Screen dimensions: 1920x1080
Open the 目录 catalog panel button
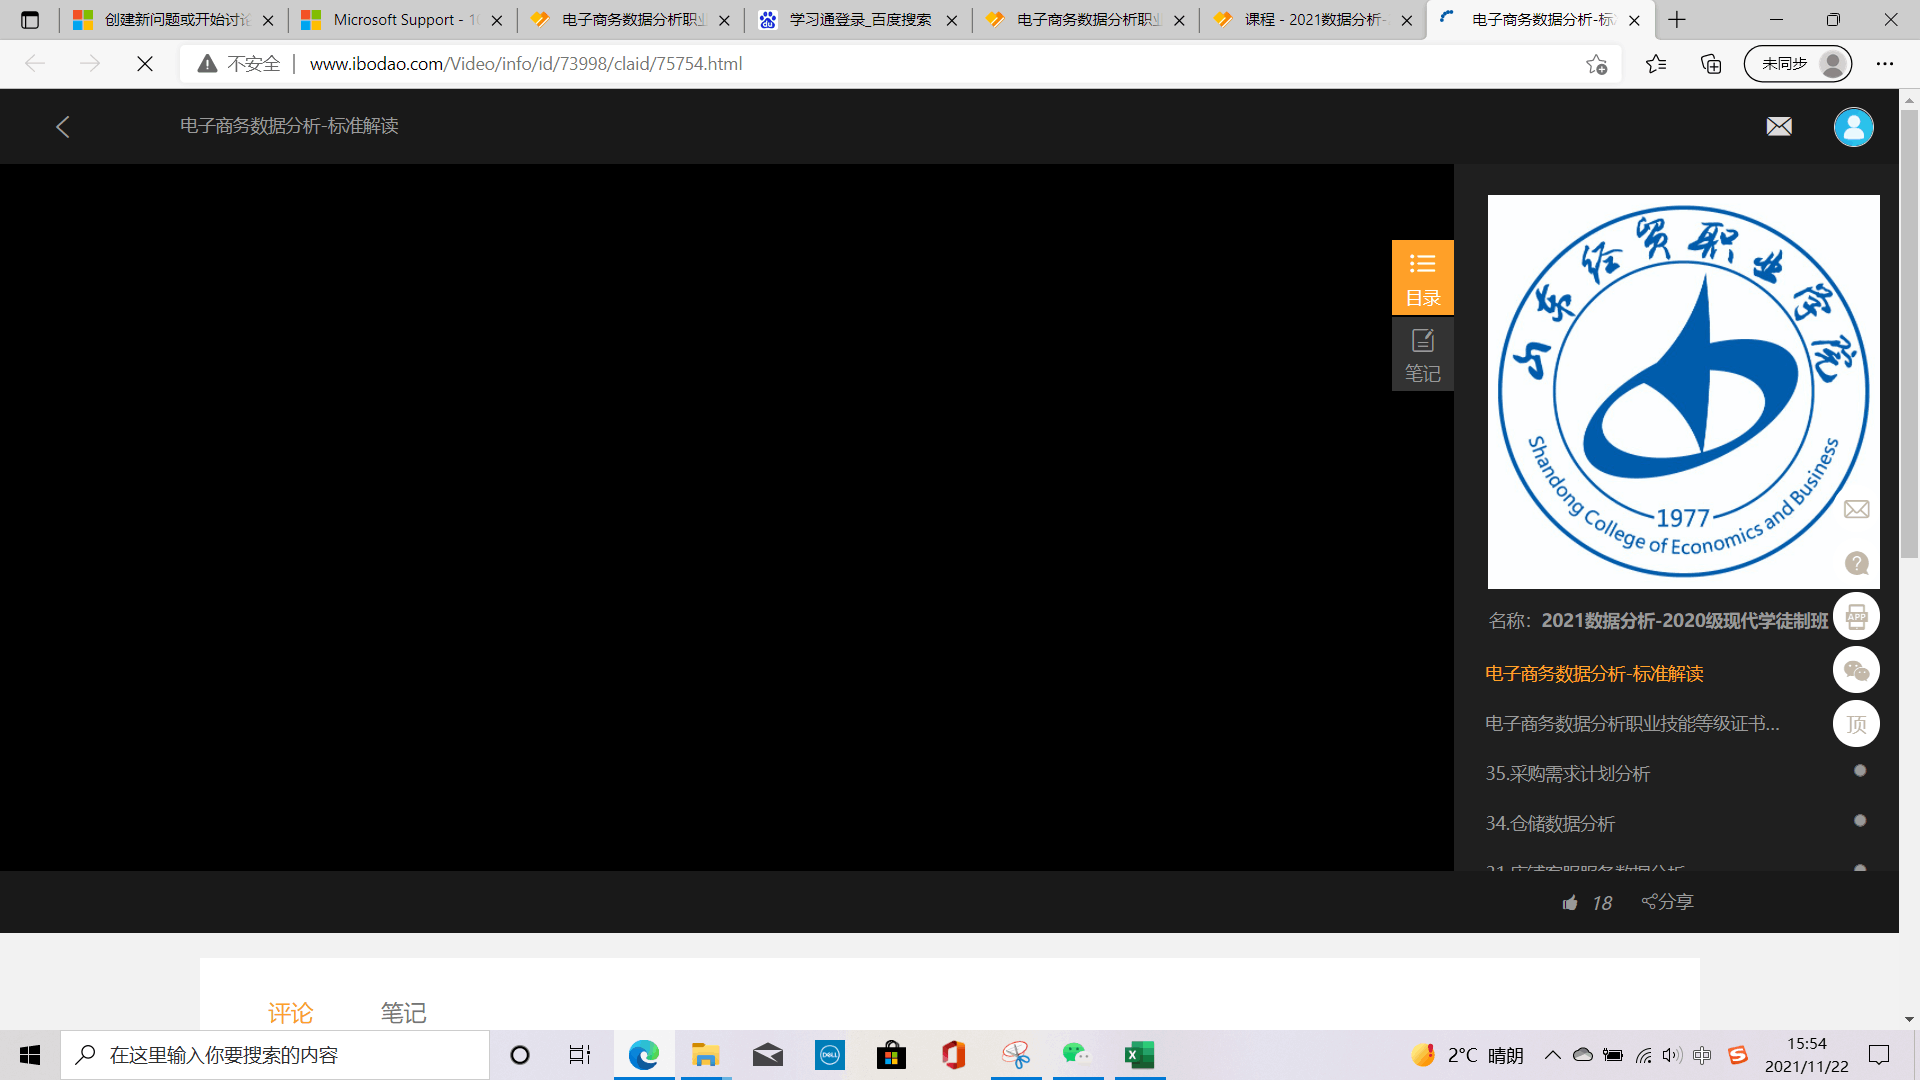[1422, 277]
